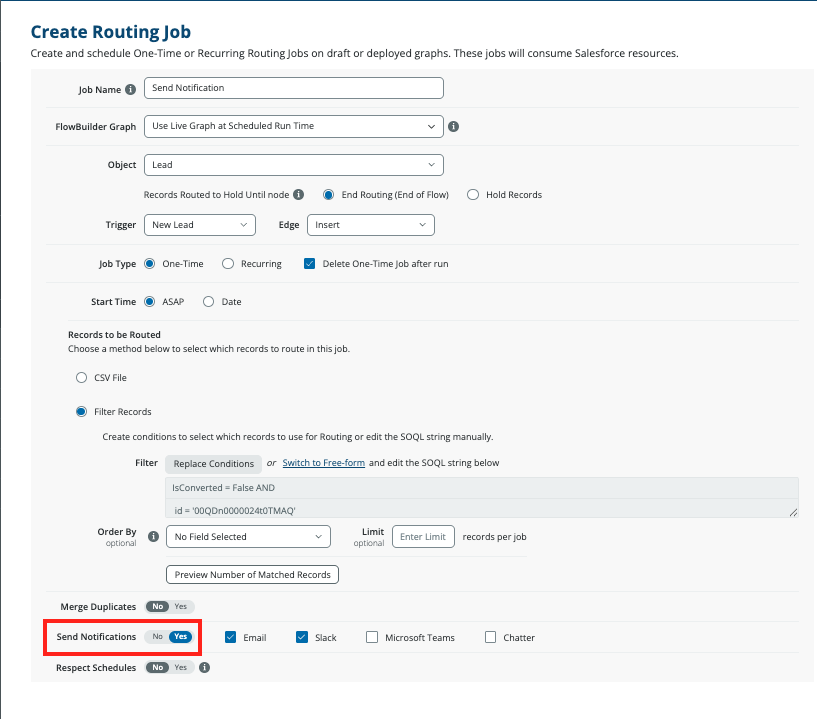This screenshot has width=817, height=726.
Task: Uncheck the Email notification checkbox
Action: 230,637
